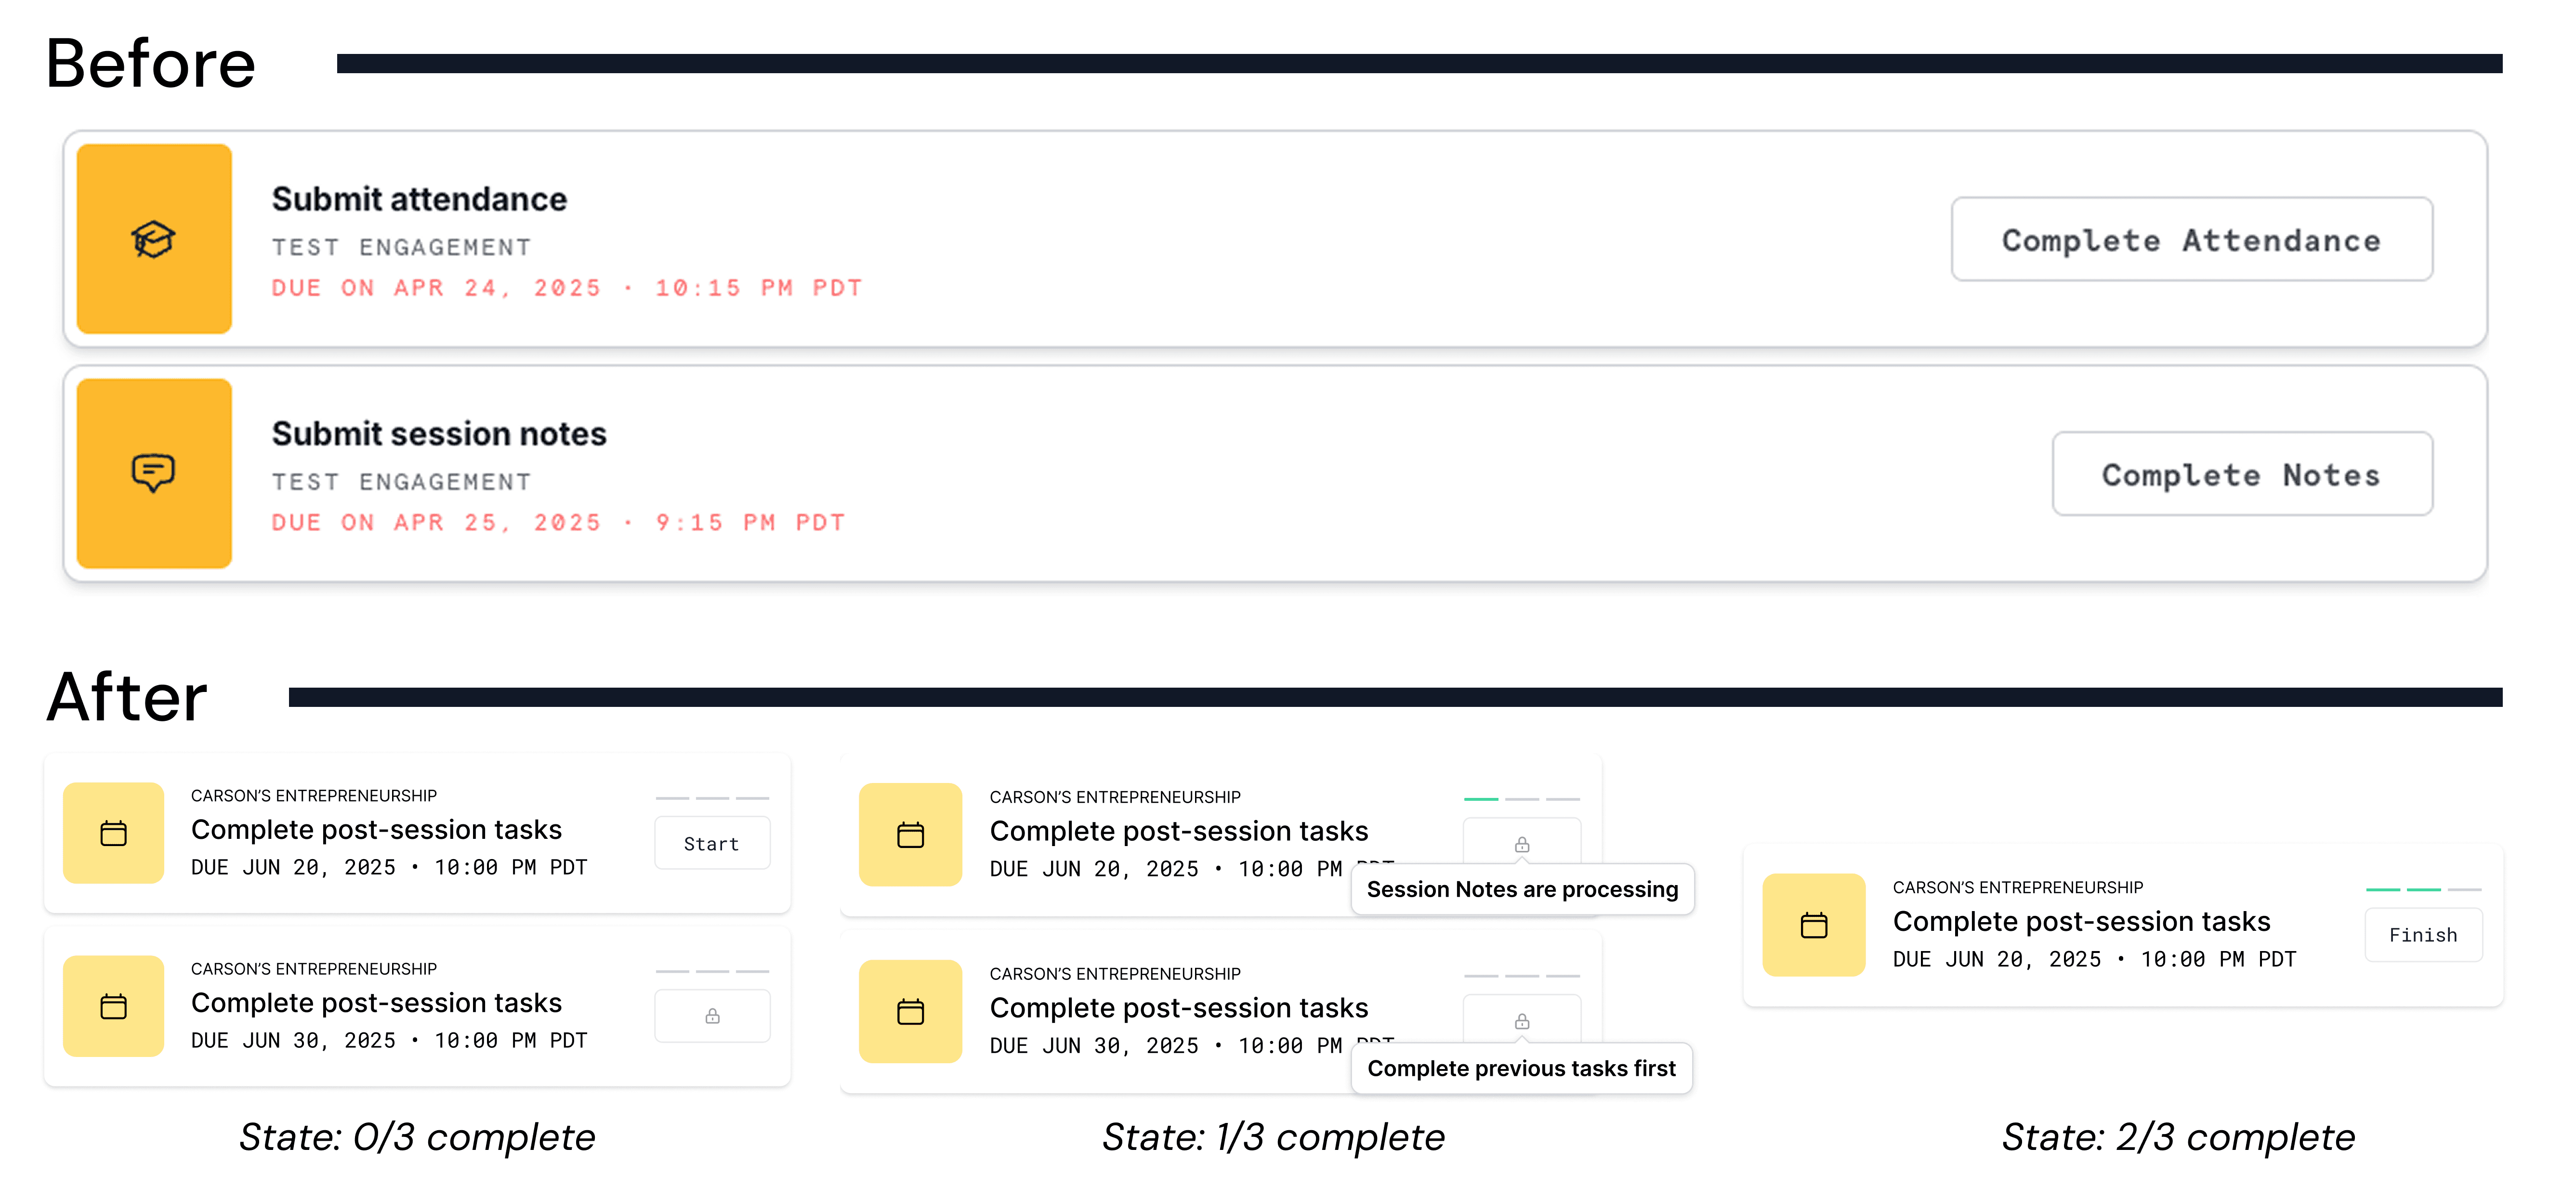Click the Complete Attendance button
Image resolution: width=2576 pixels, height=1200 pixels.
pos(2191,240)
